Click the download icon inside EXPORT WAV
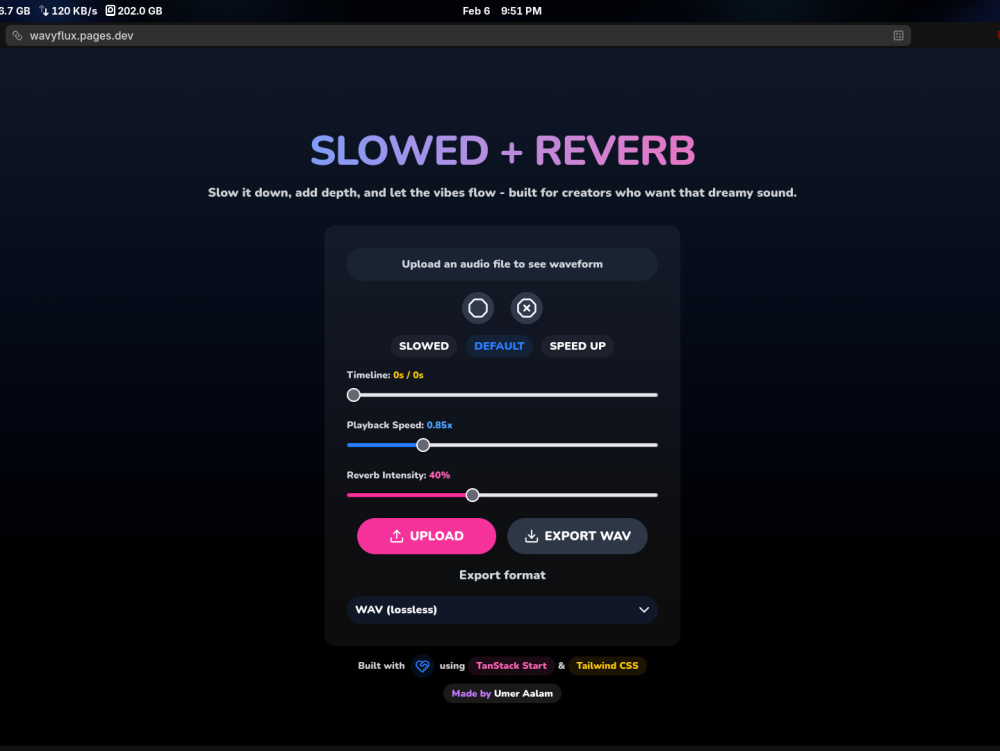 (531, 536)
